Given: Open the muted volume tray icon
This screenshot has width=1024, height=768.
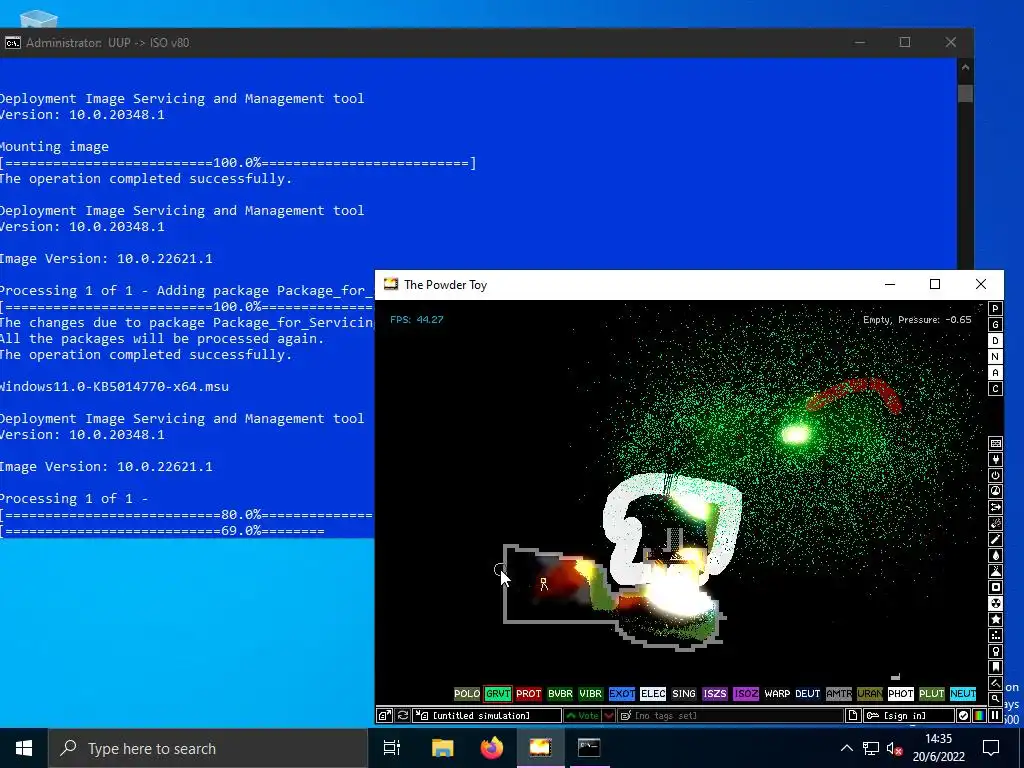Looking at the screenshot, I should (894, 748).
